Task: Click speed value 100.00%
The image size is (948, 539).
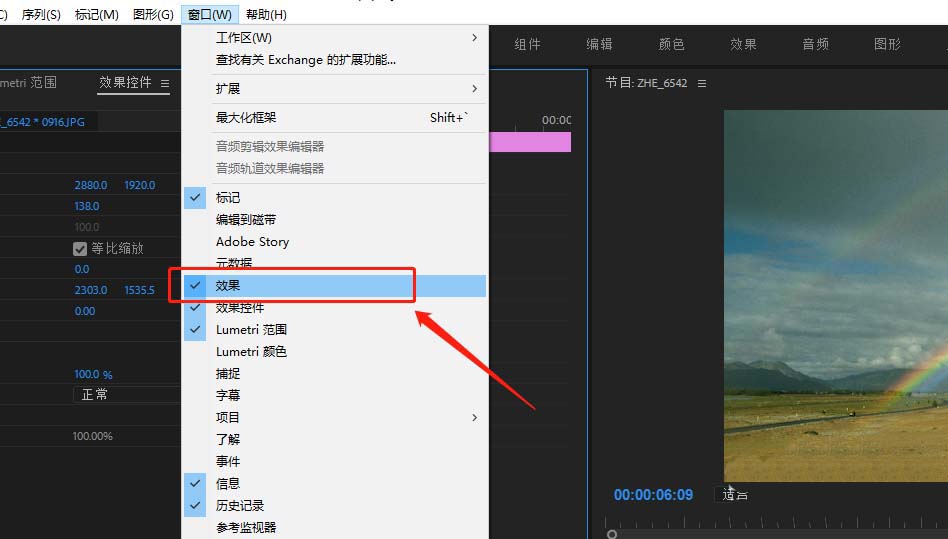Action: (93, 436)
